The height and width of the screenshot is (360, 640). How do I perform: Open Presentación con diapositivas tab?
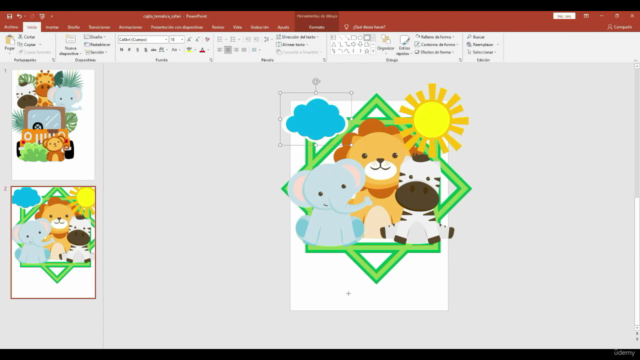[177, 27]
